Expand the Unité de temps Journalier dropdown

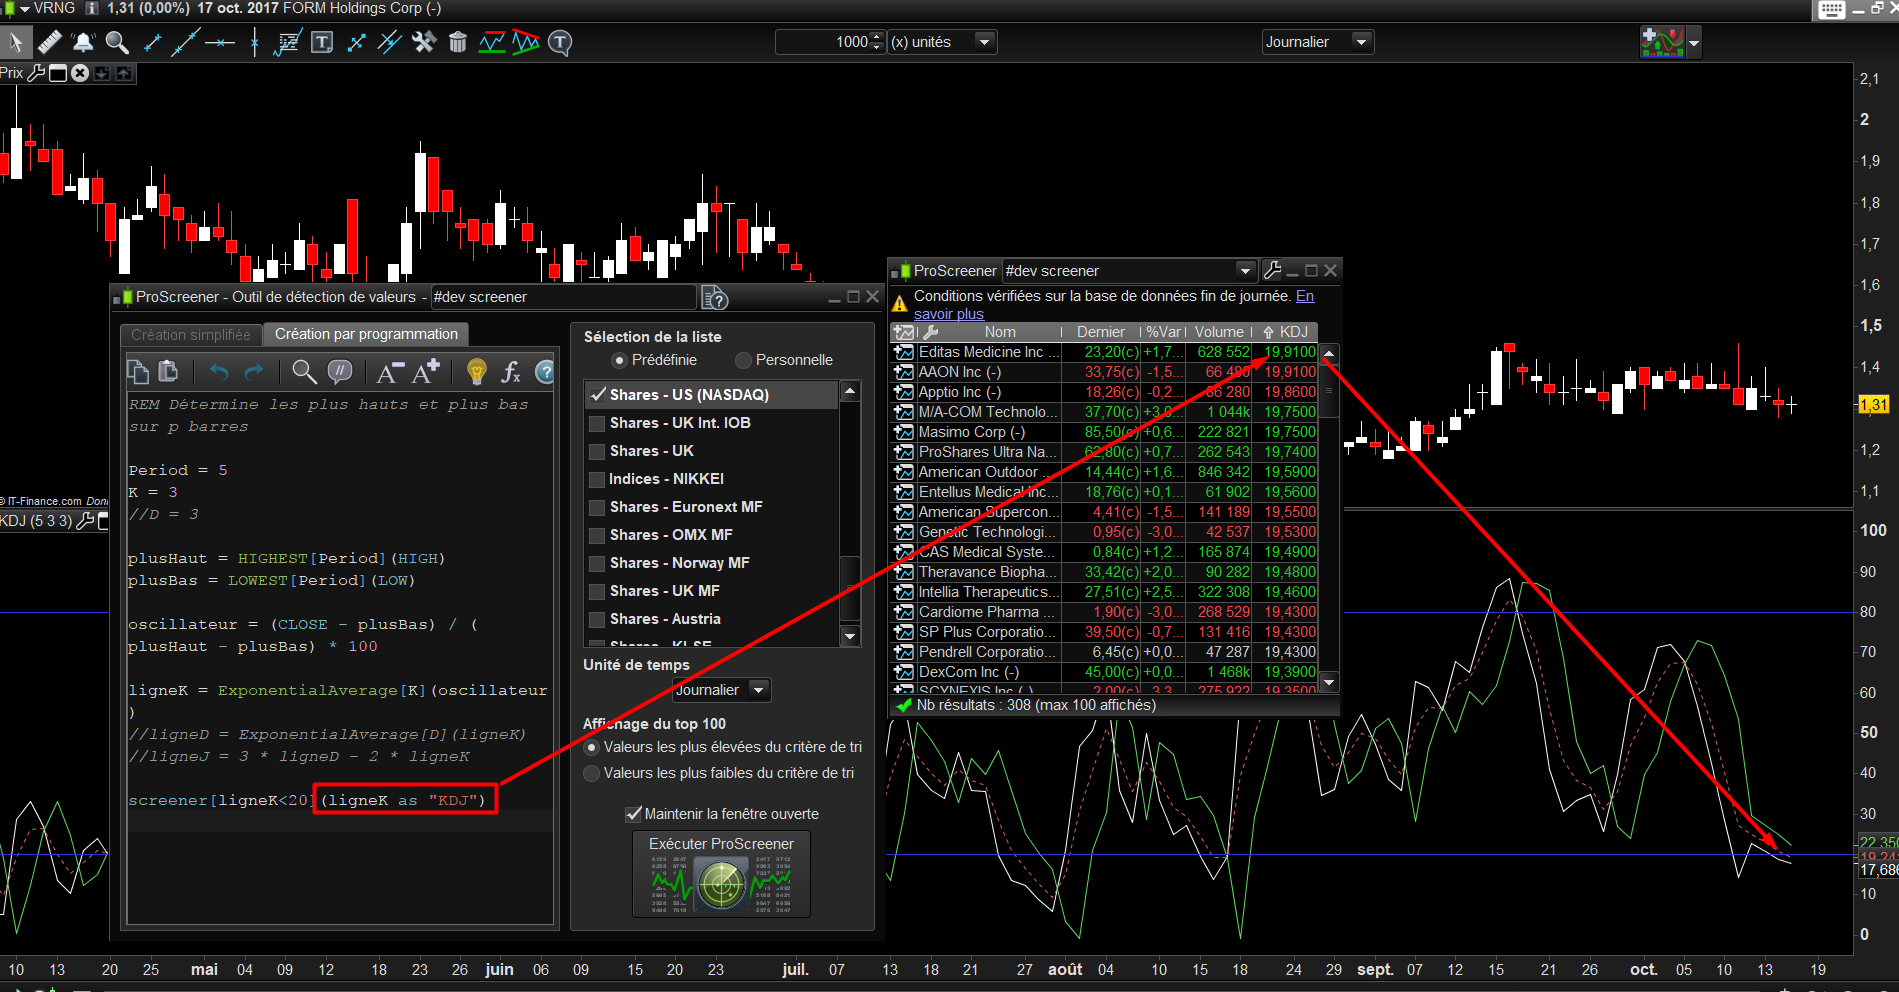(721, 690)
